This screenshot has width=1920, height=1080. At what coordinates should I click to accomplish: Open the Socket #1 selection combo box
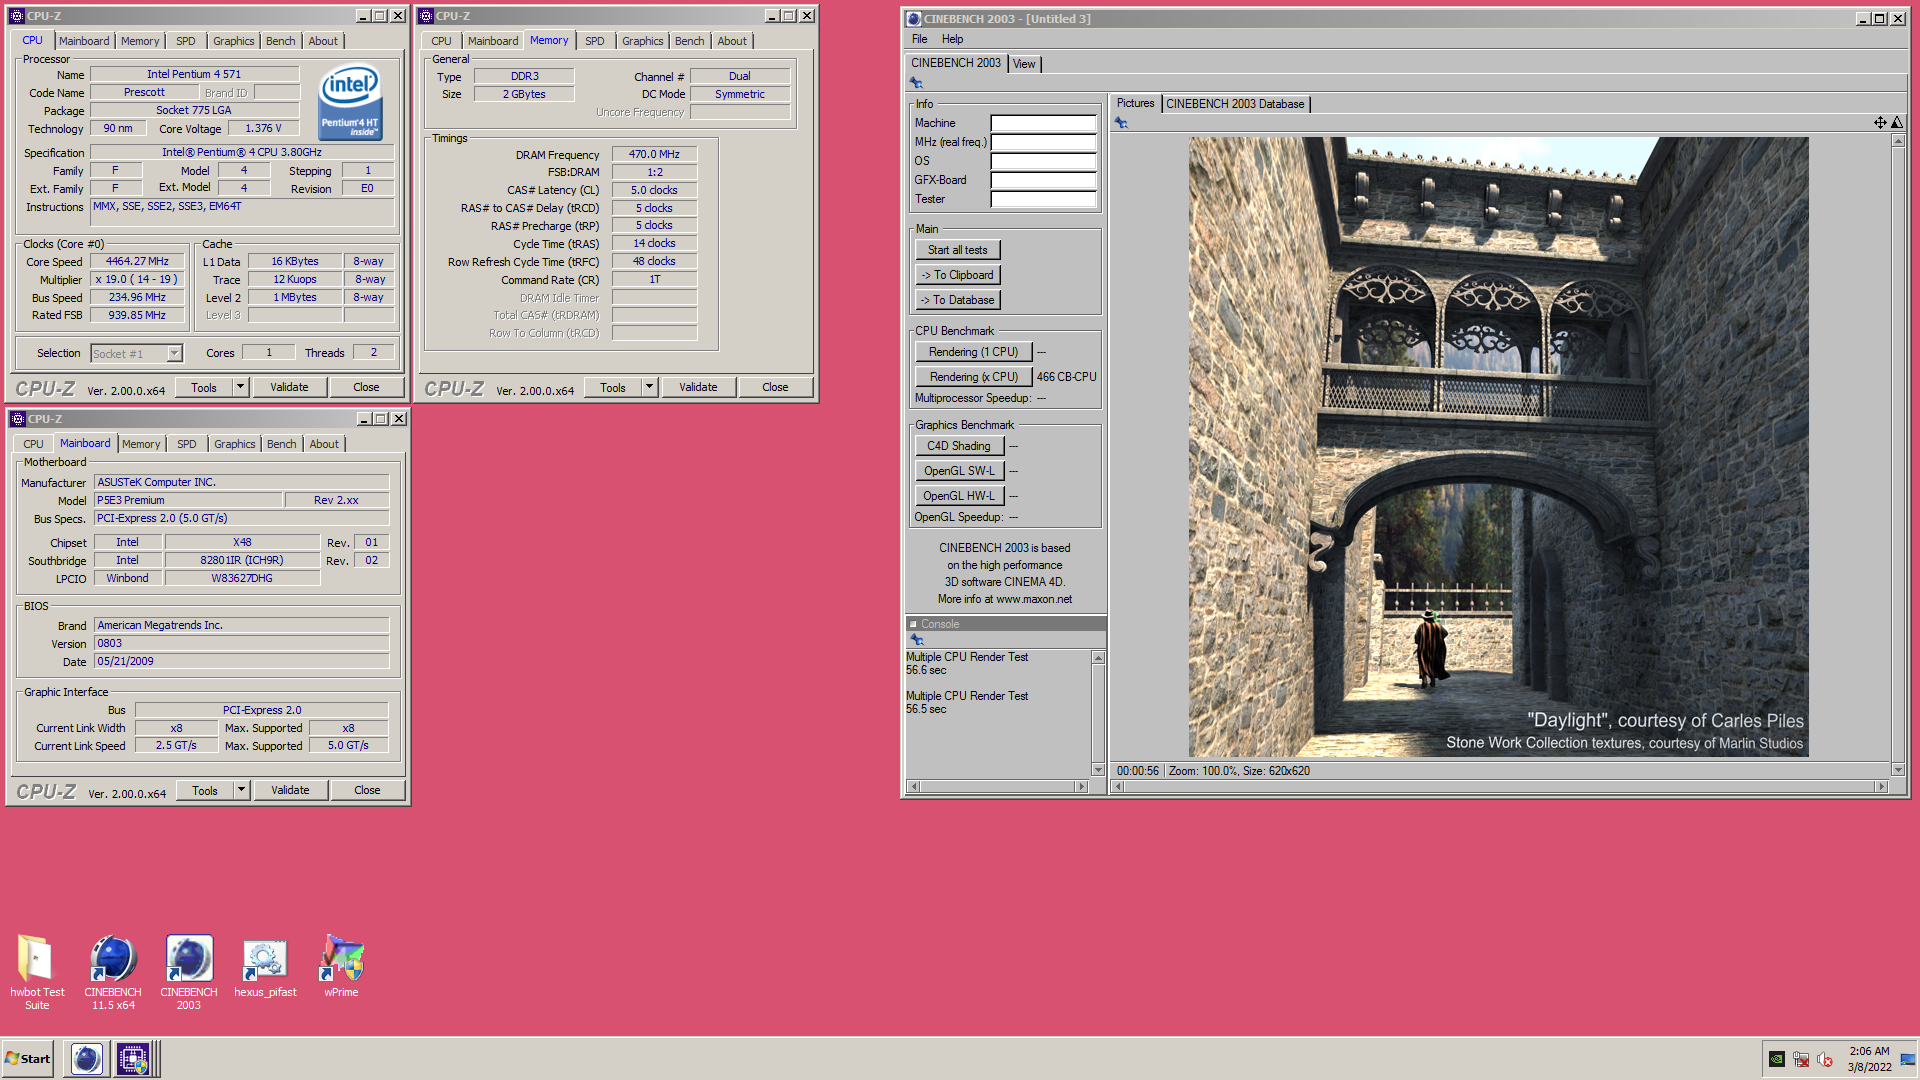tap(137, 353)
